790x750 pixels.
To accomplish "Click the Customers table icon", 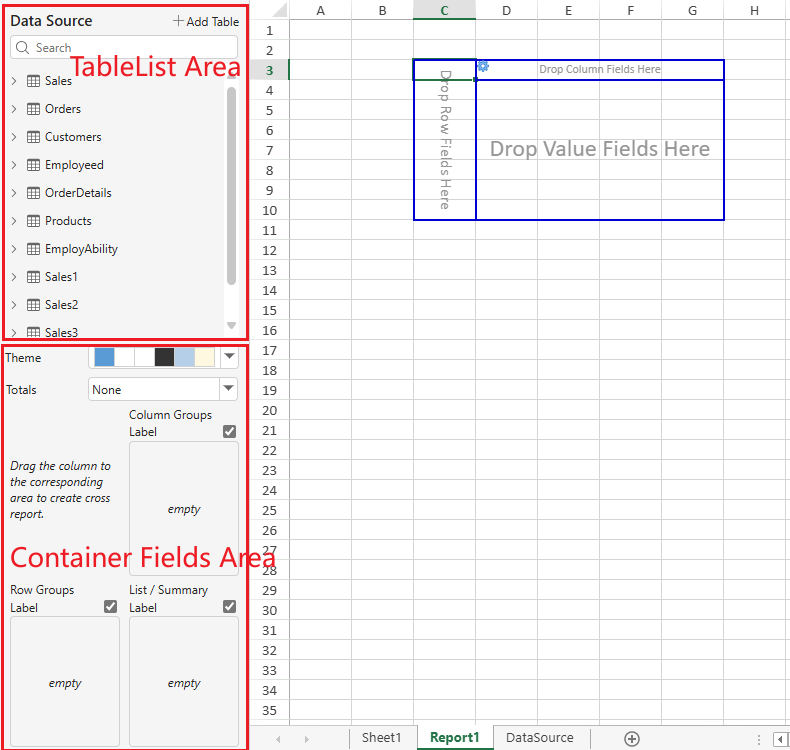I will [33, 137].
